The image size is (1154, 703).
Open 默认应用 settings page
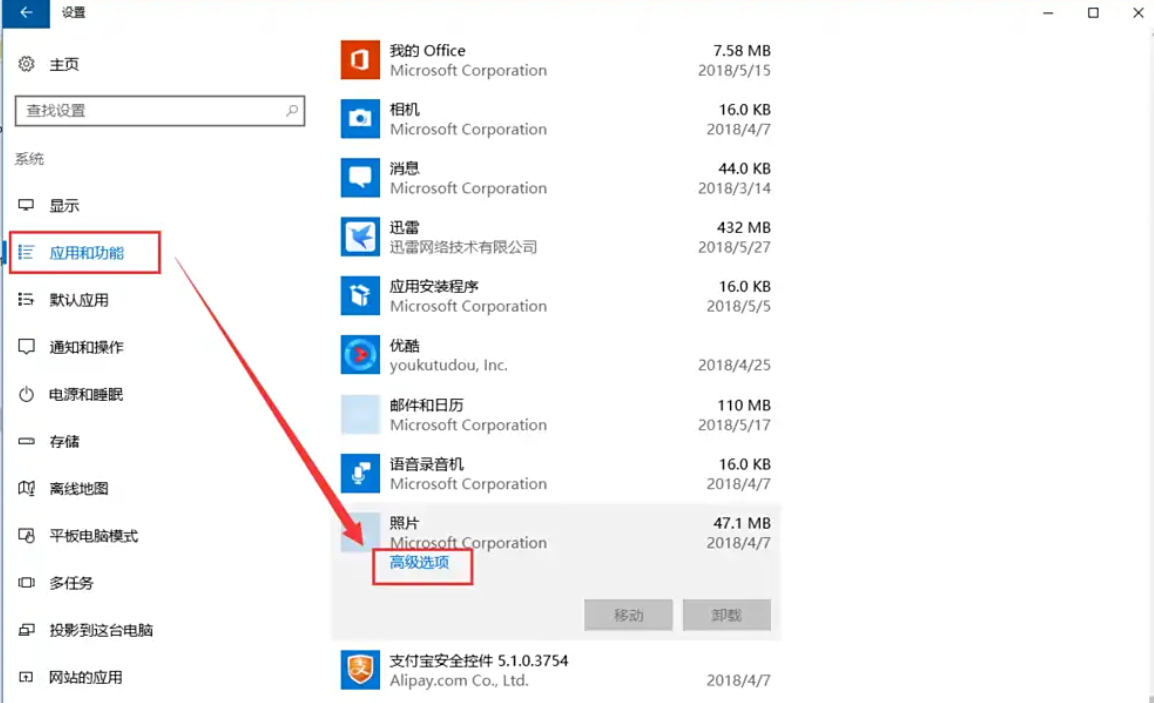click(78, 300)
